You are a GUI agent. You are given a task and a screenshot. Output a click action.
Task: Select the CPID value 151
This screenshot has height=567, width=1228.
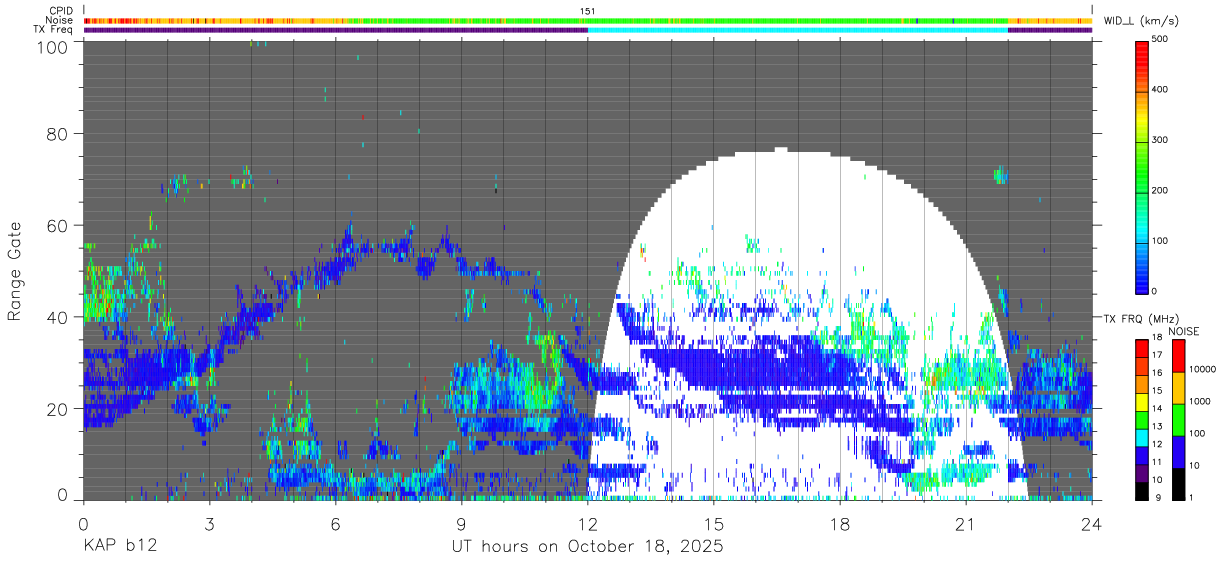click(x=588, y=11)
